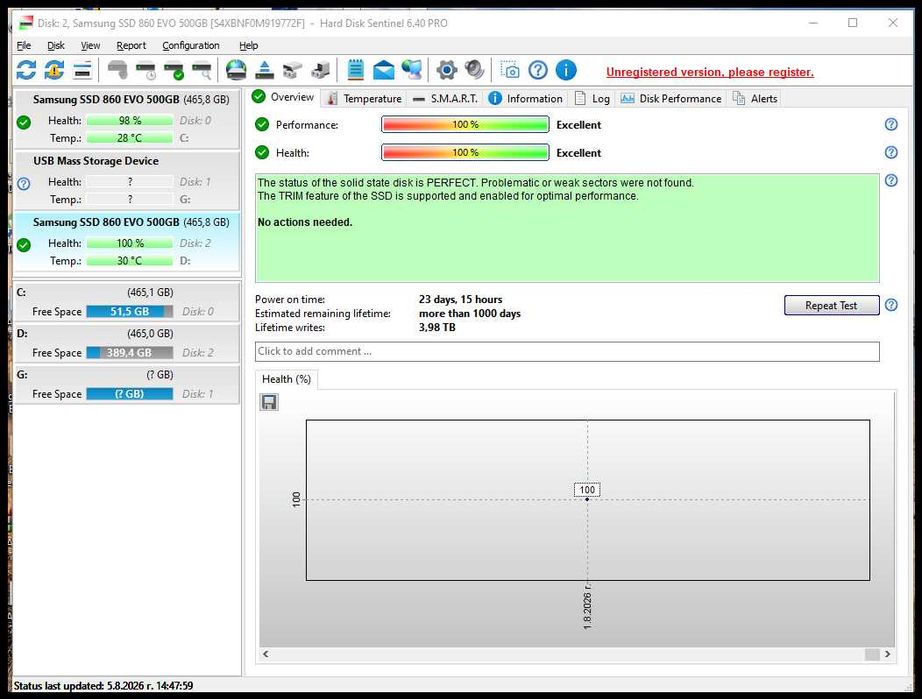
Task: Click the Health 100 % gradient bar
Action: pos(465,153)
